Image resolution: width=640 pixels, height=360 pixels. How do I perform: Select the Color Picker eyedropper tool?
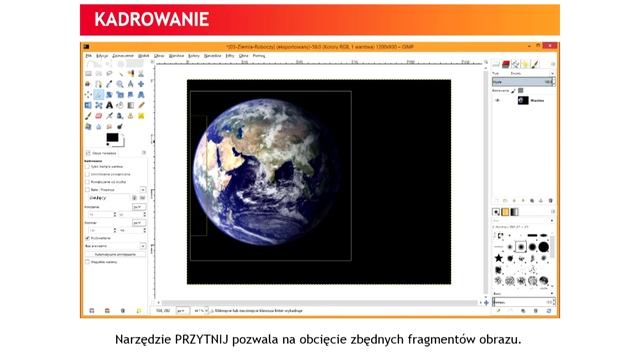(x=109, y=84)
